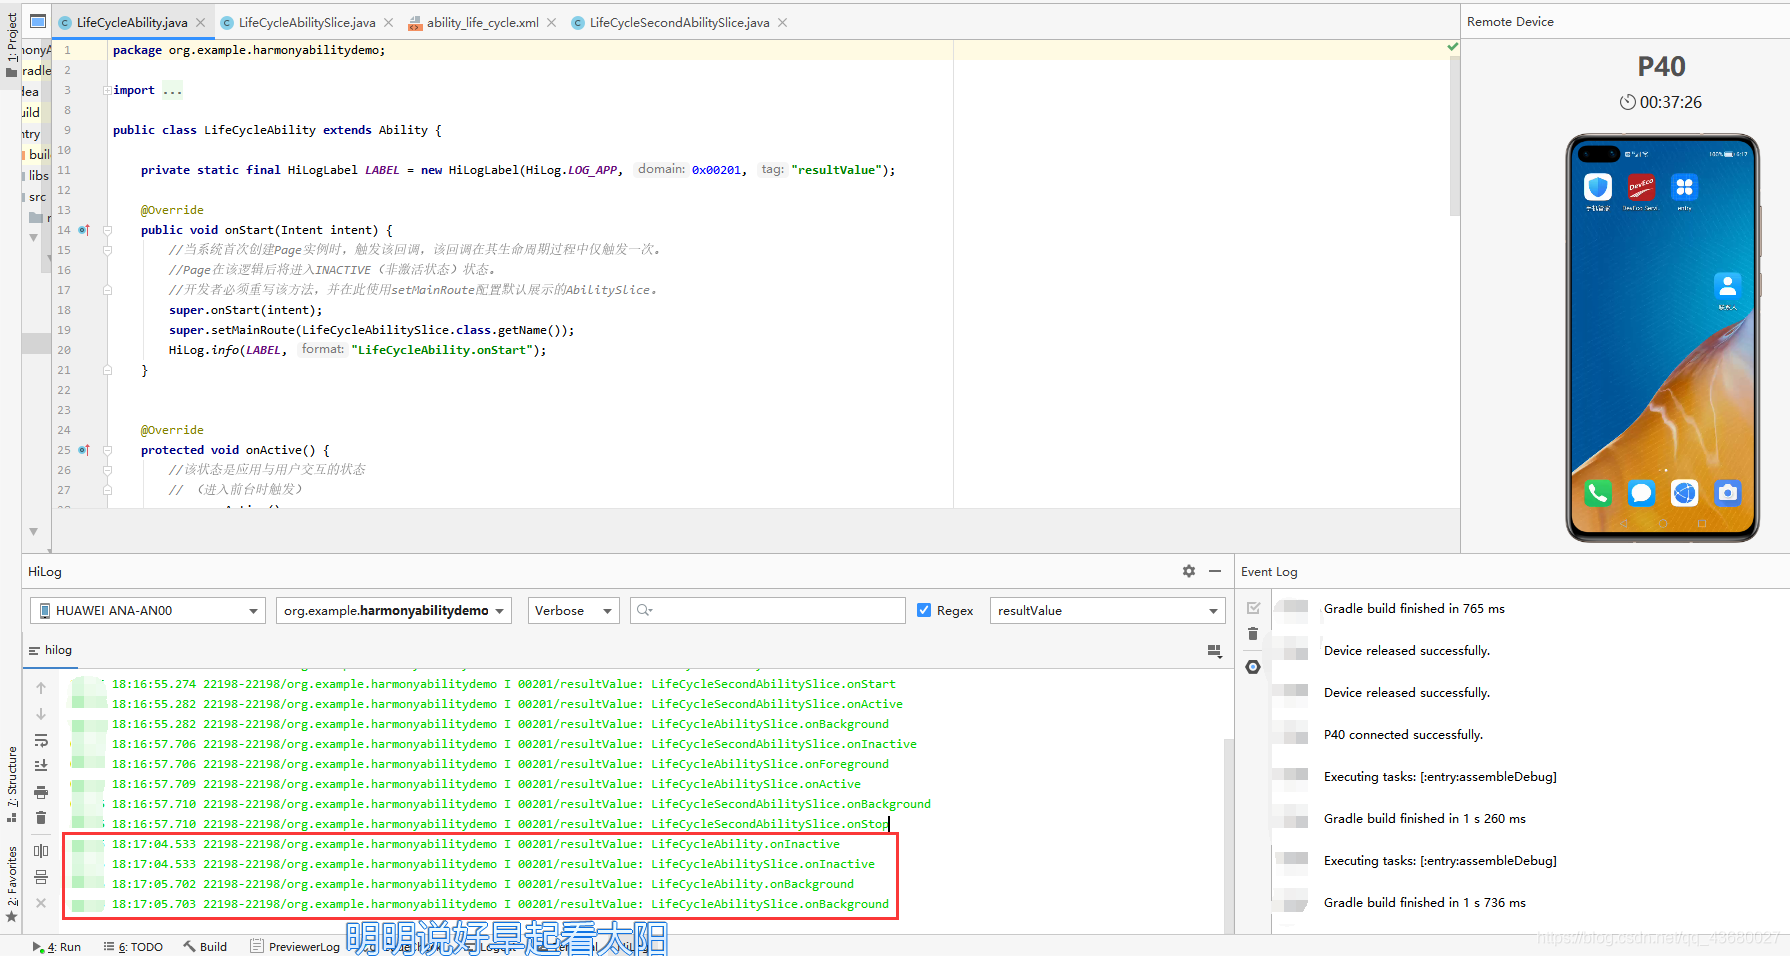This screenshot has width=1790, height=956.
Task: Open the HiLog panel settings gear
Action: coord(1189,571)
